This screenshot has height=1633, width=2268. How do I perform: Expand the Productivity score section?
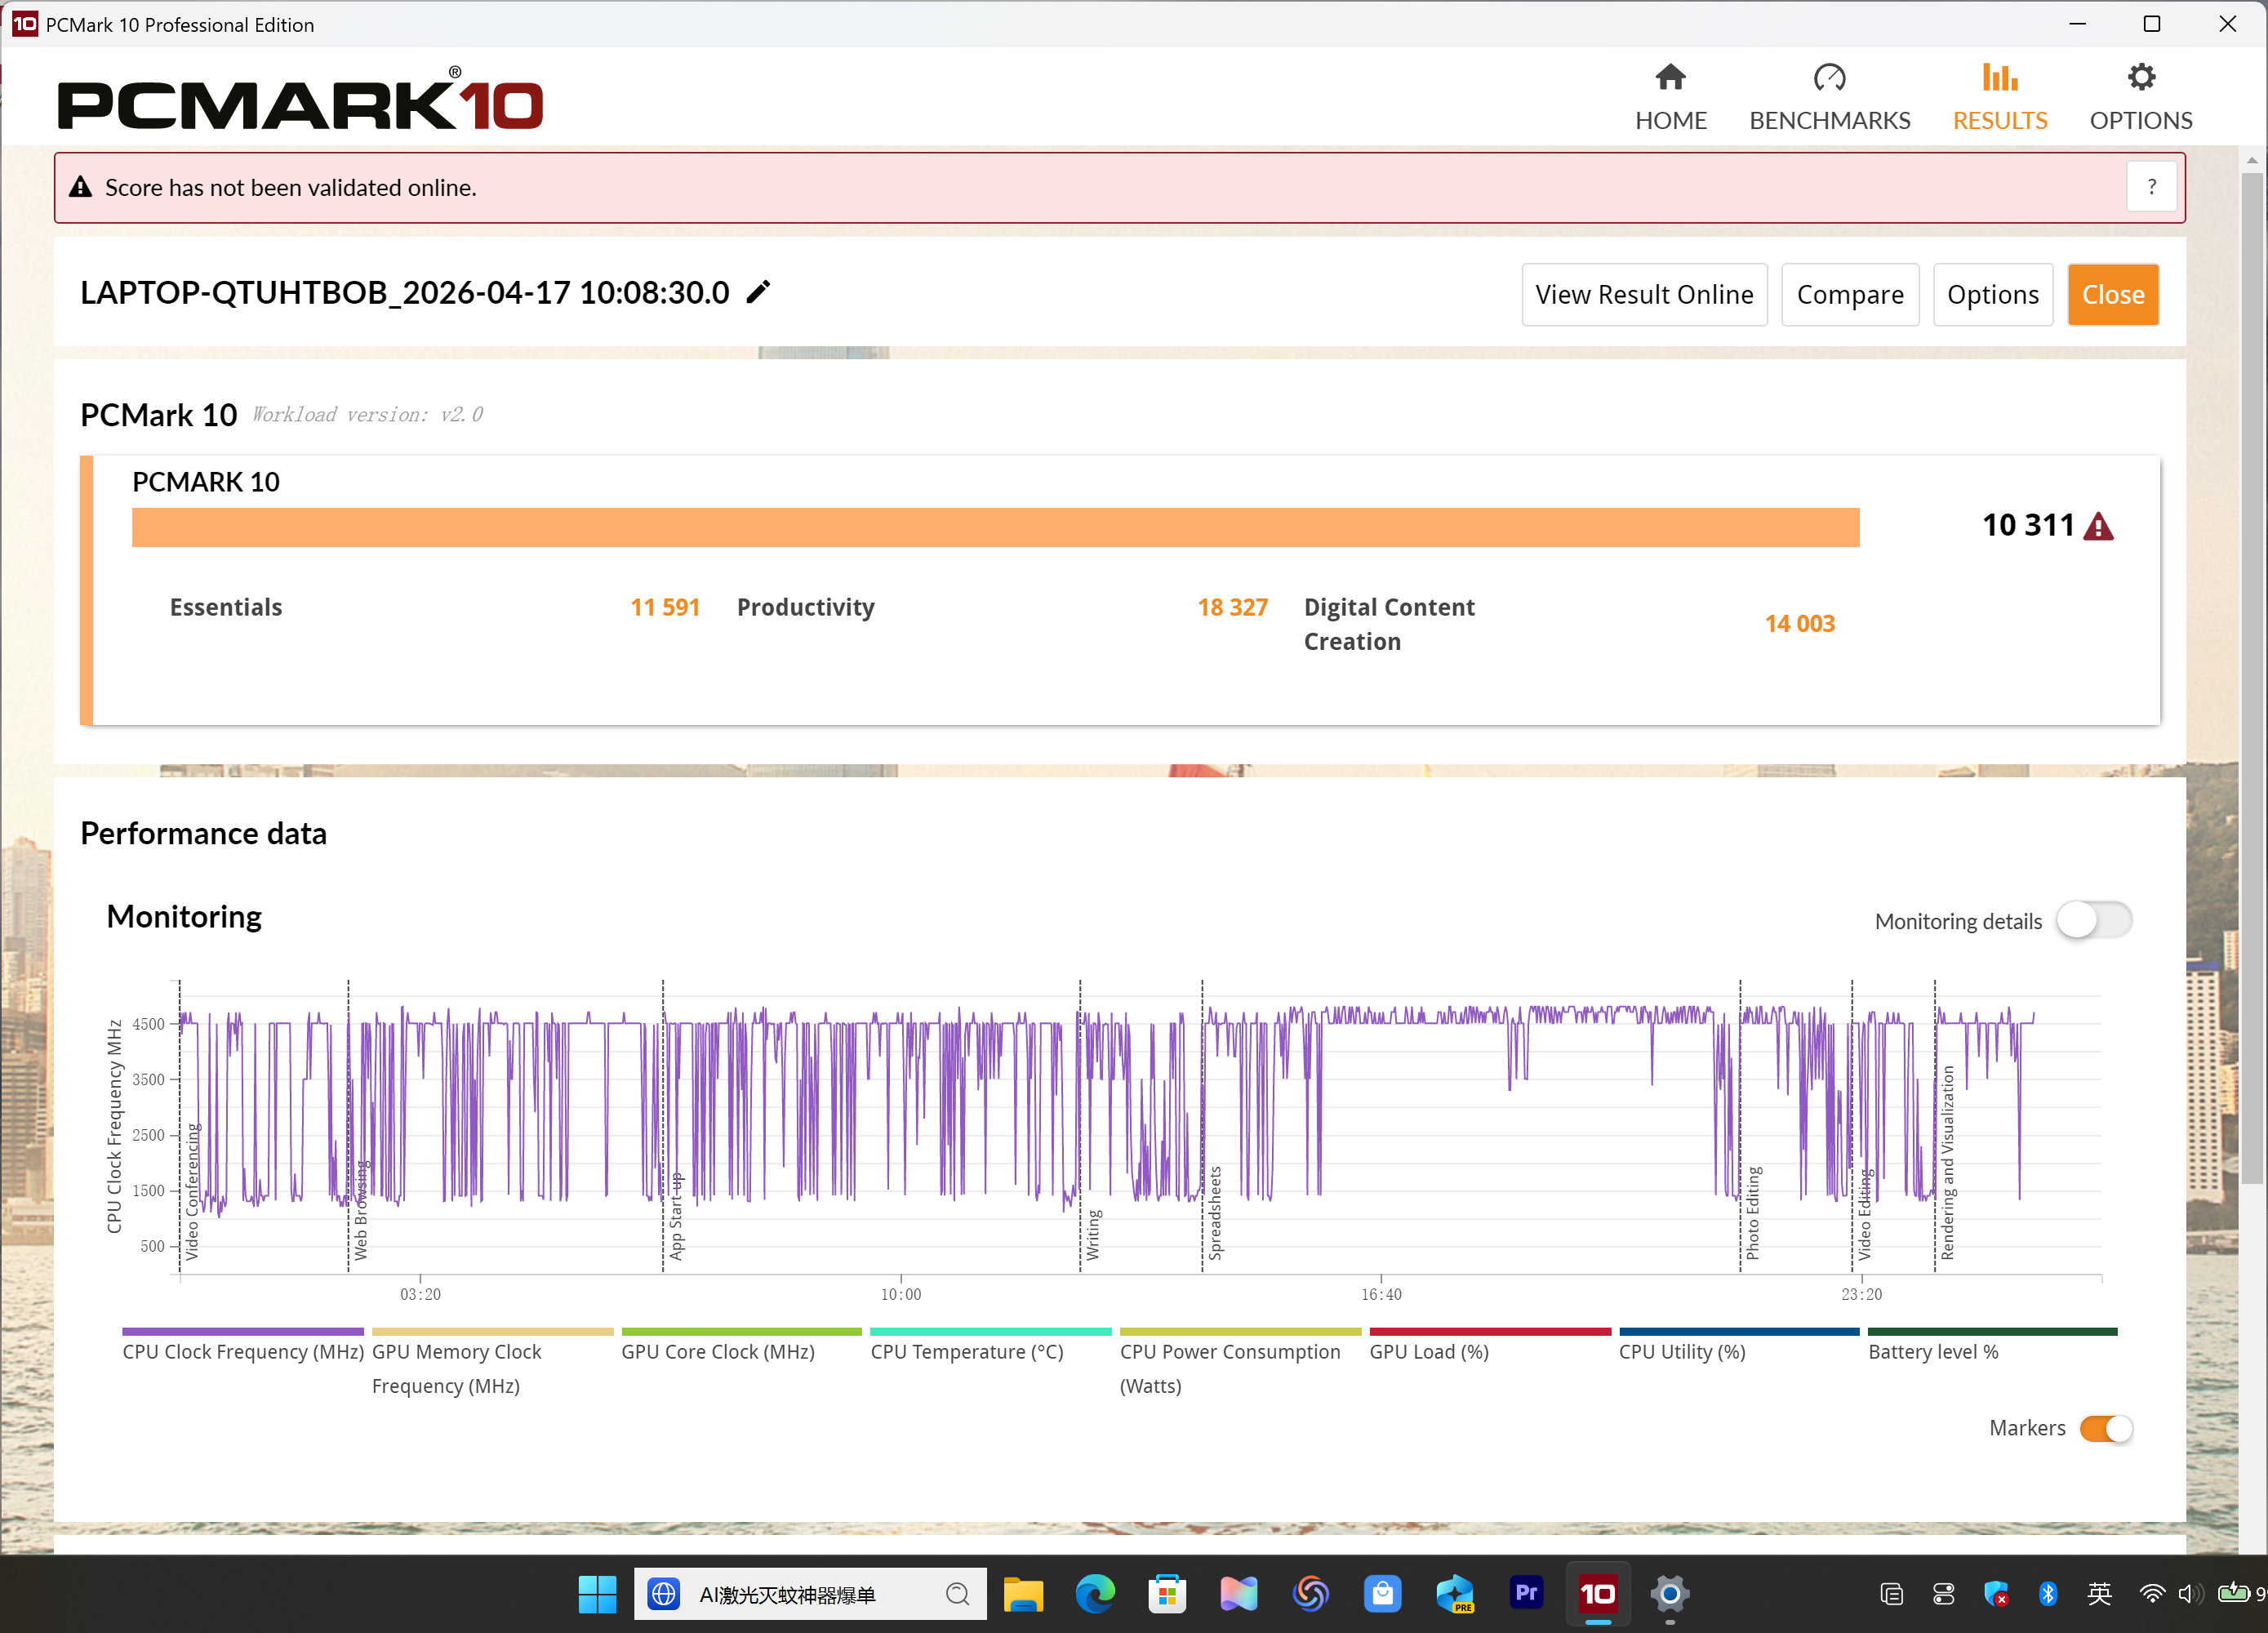coord(805,607)
